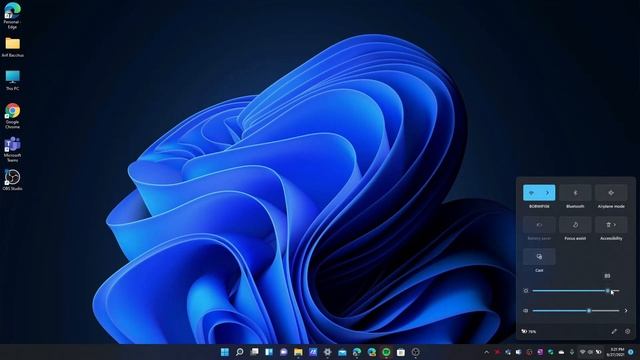Toggle Wi-Fi off in quick settings
This screenshot has height=360, width=640.
[531, 193]
